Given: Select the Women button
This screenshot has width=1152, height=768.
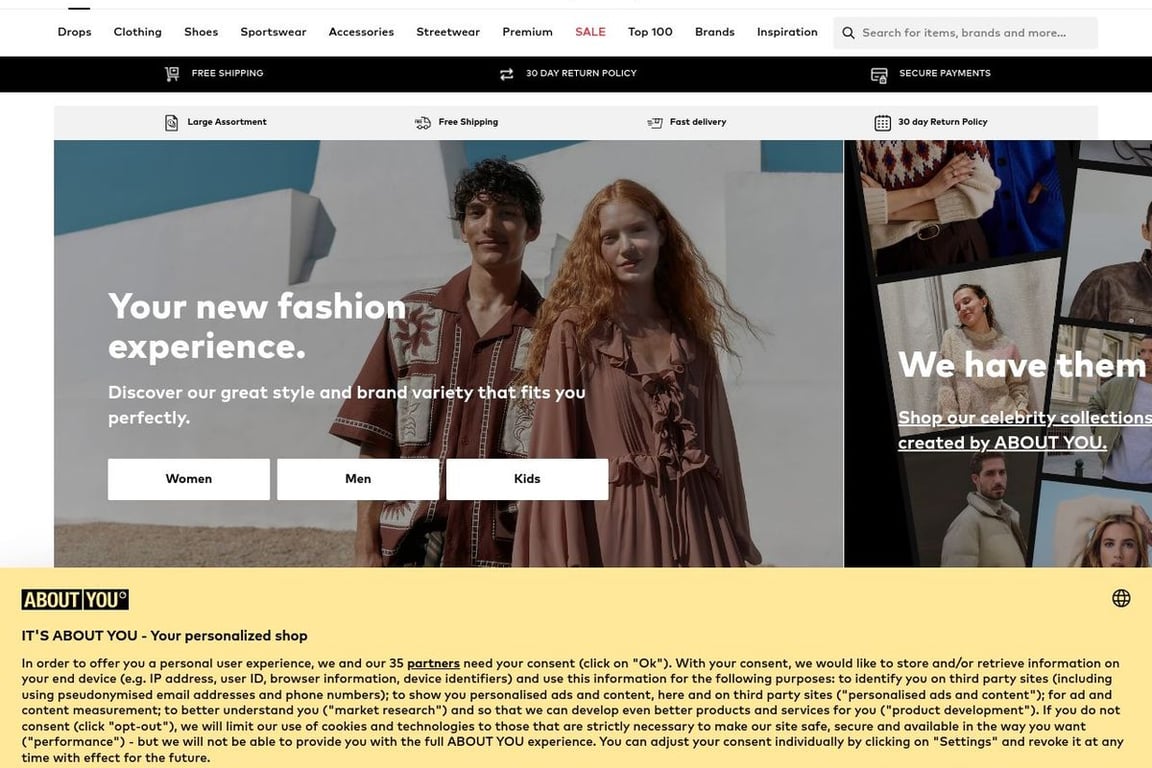Looking at the screenshot, I should (189, 479).
